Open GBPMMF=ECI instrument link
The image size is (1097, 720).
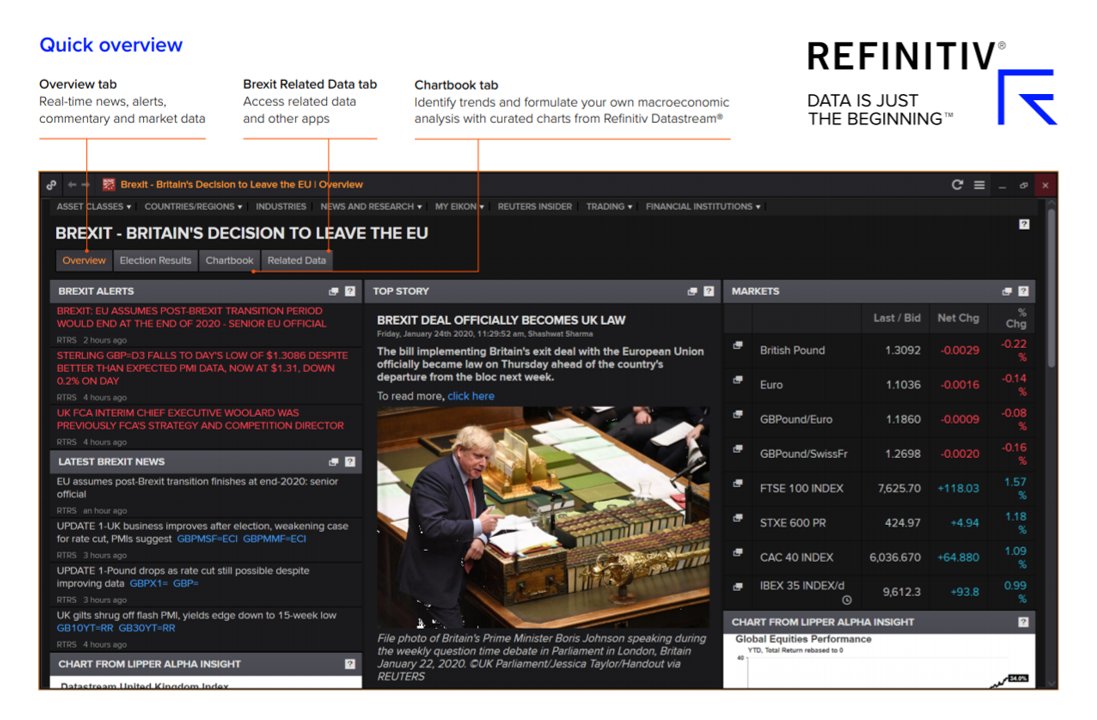(x=274, y=539)
